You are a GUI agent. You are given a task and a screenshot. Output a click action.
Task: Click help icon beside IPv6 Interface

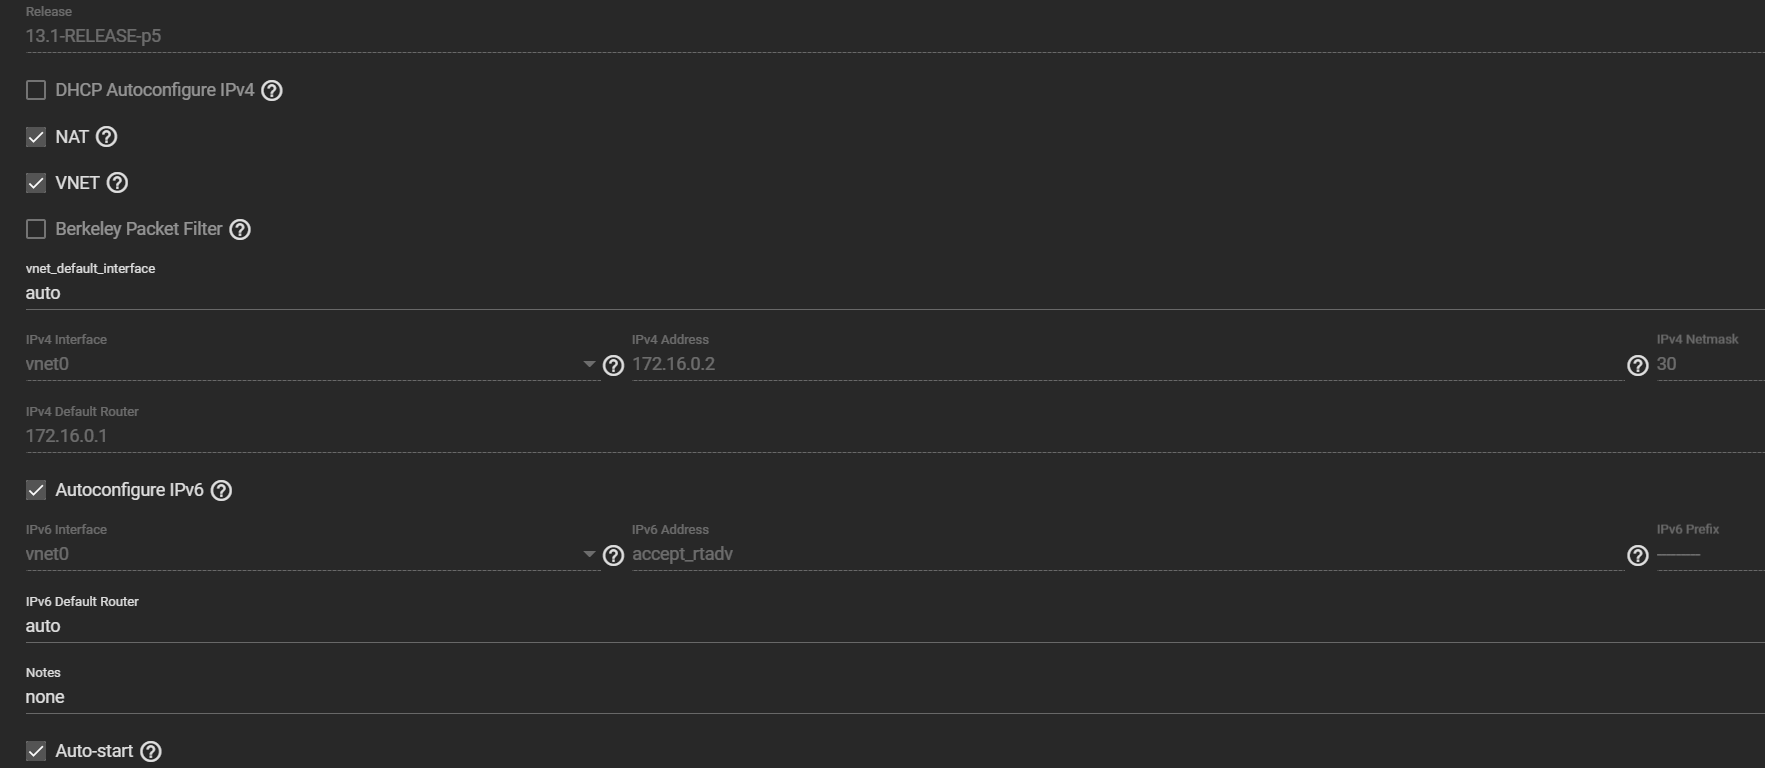614,556
